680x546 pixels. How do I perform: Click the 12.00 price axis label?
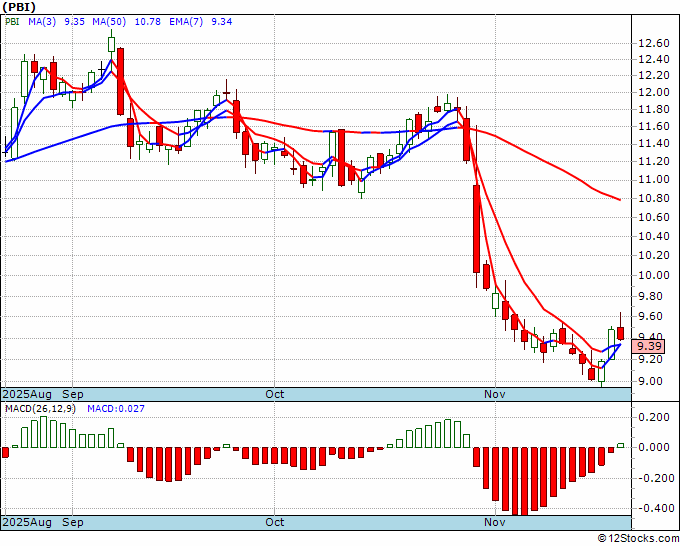[654, 92]
